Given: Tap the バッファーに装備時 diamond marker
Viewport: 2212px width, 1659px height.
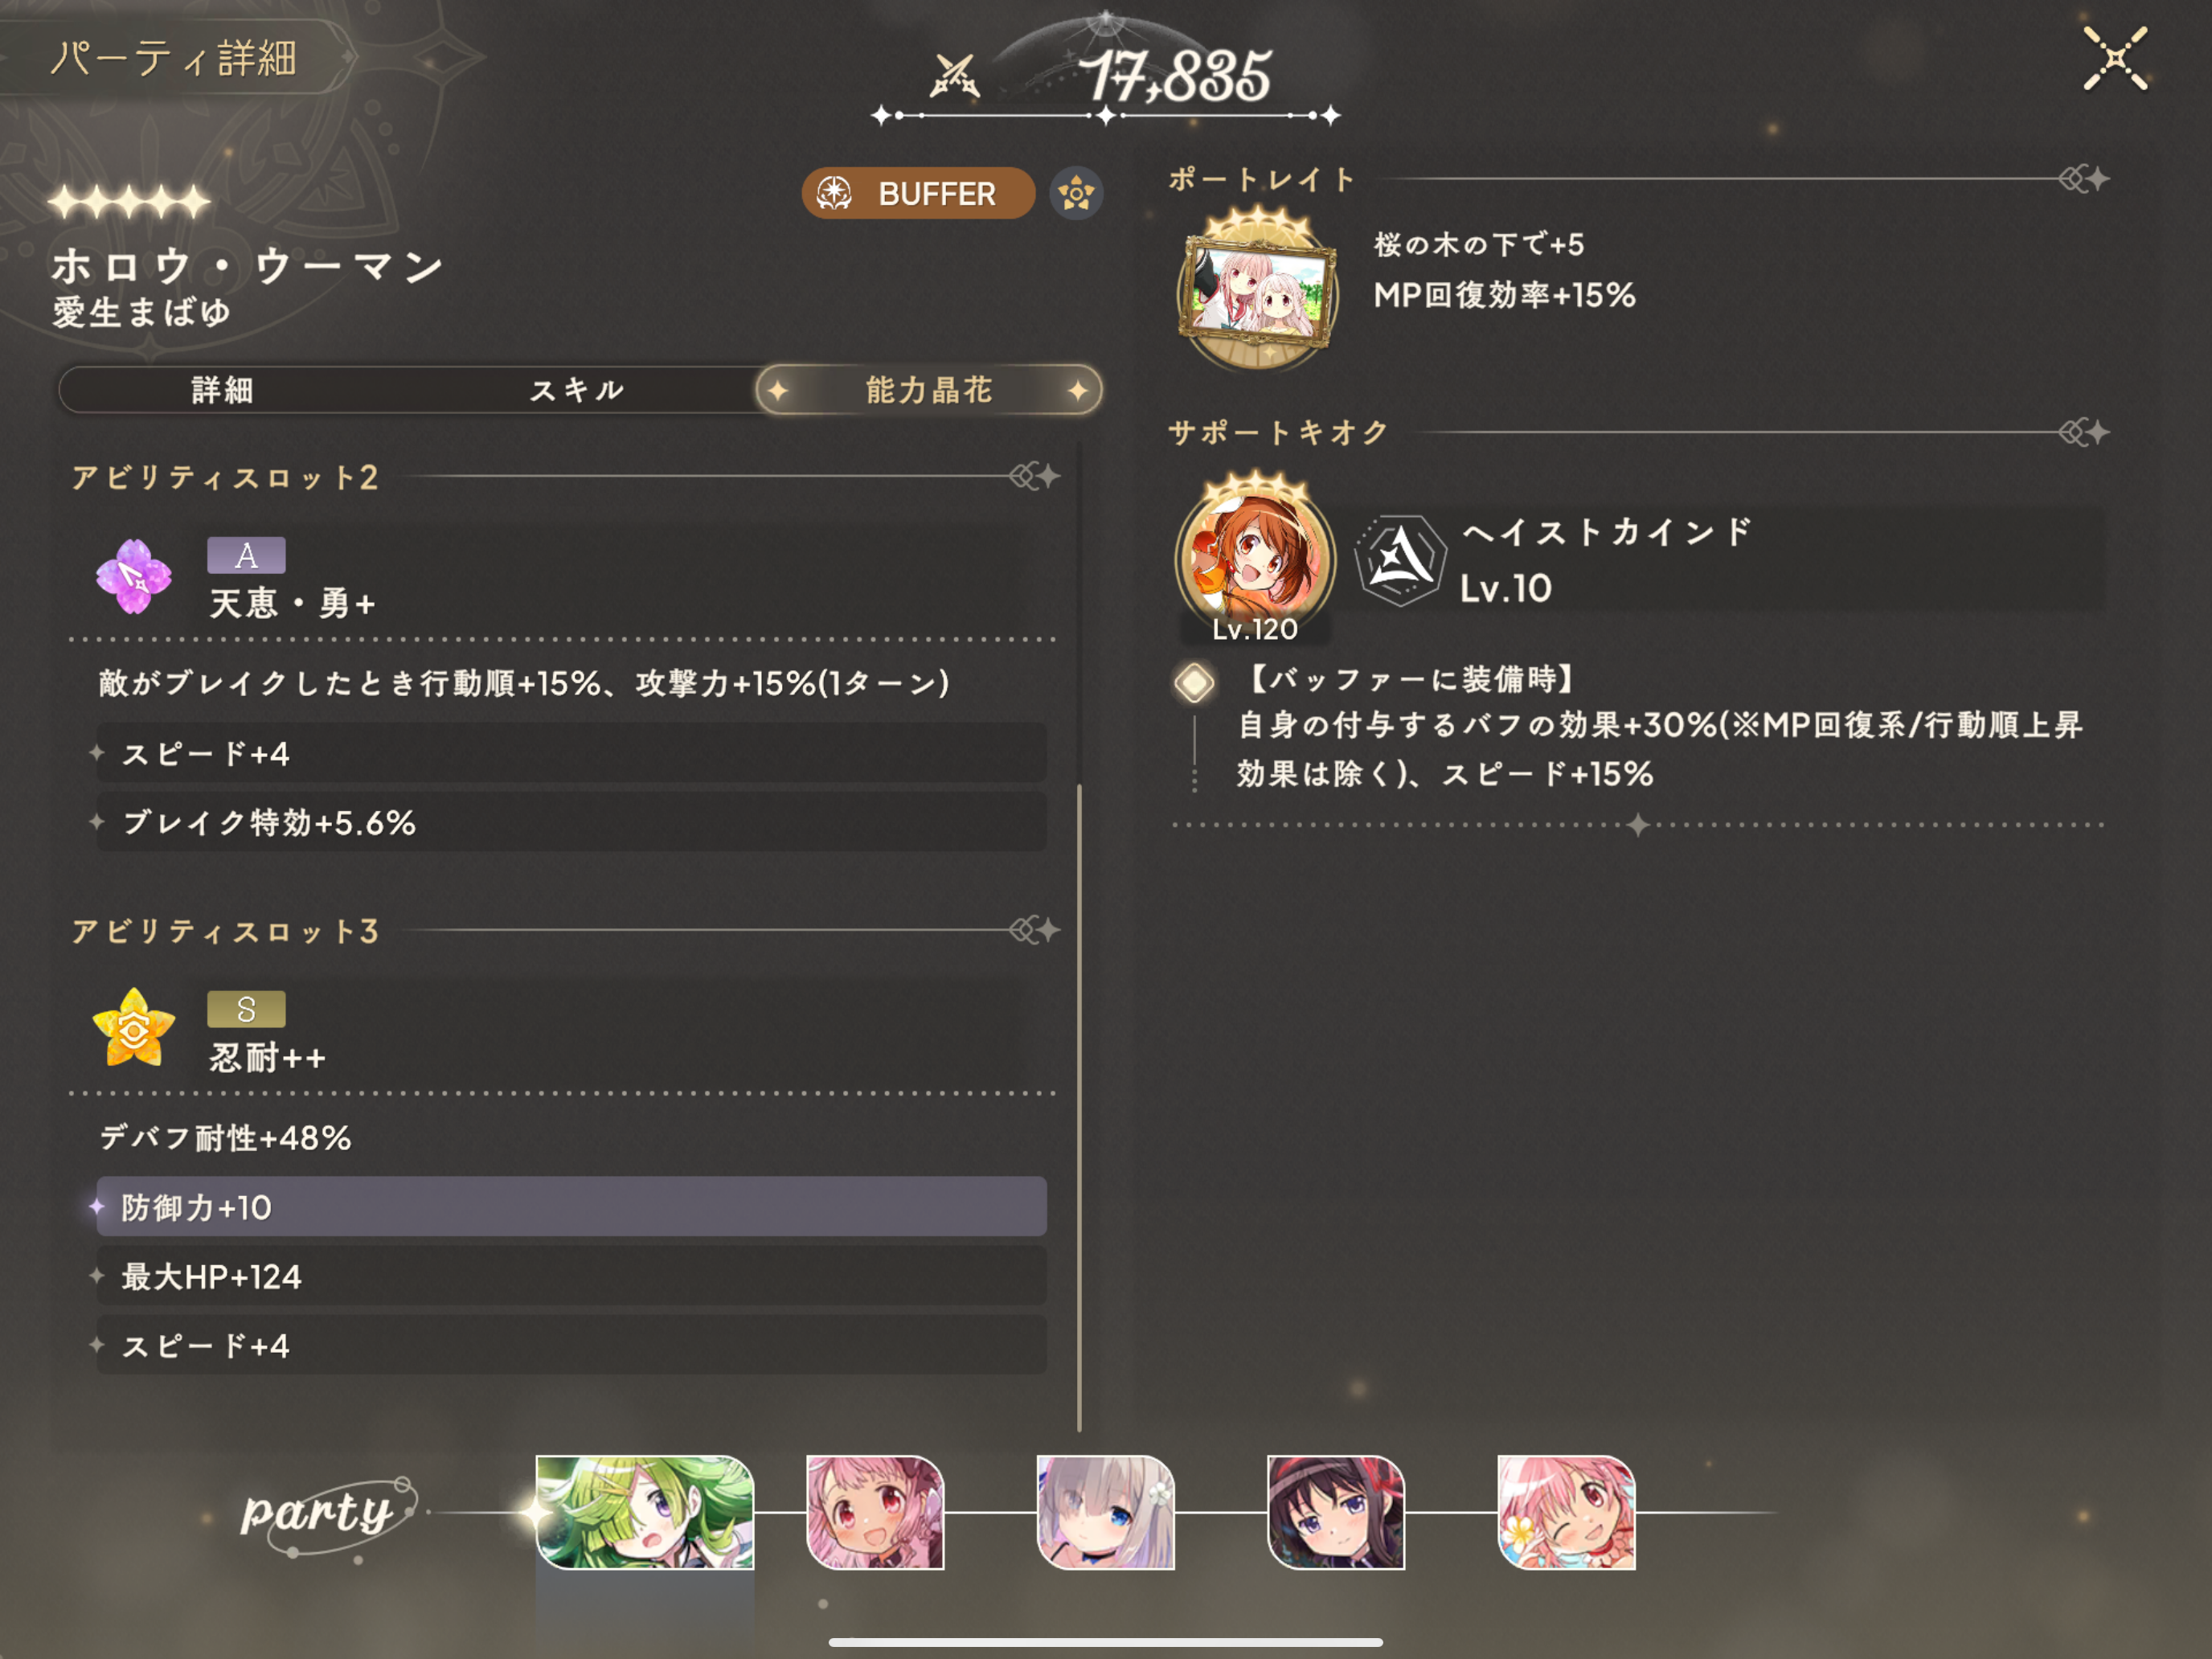Looking at the screenshot, I should click(x=1194, y=683).
